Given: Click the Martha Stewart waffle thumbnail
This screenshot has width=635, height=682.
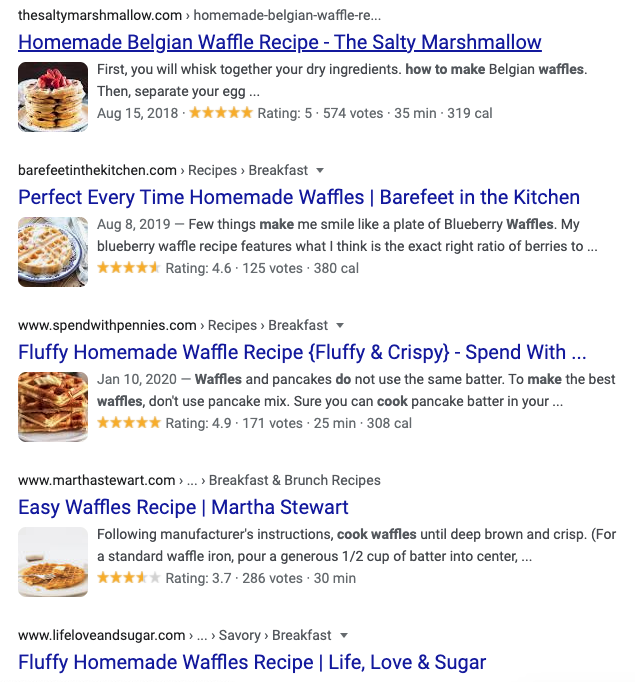Looking at the screenshot, I should point(53,561).
